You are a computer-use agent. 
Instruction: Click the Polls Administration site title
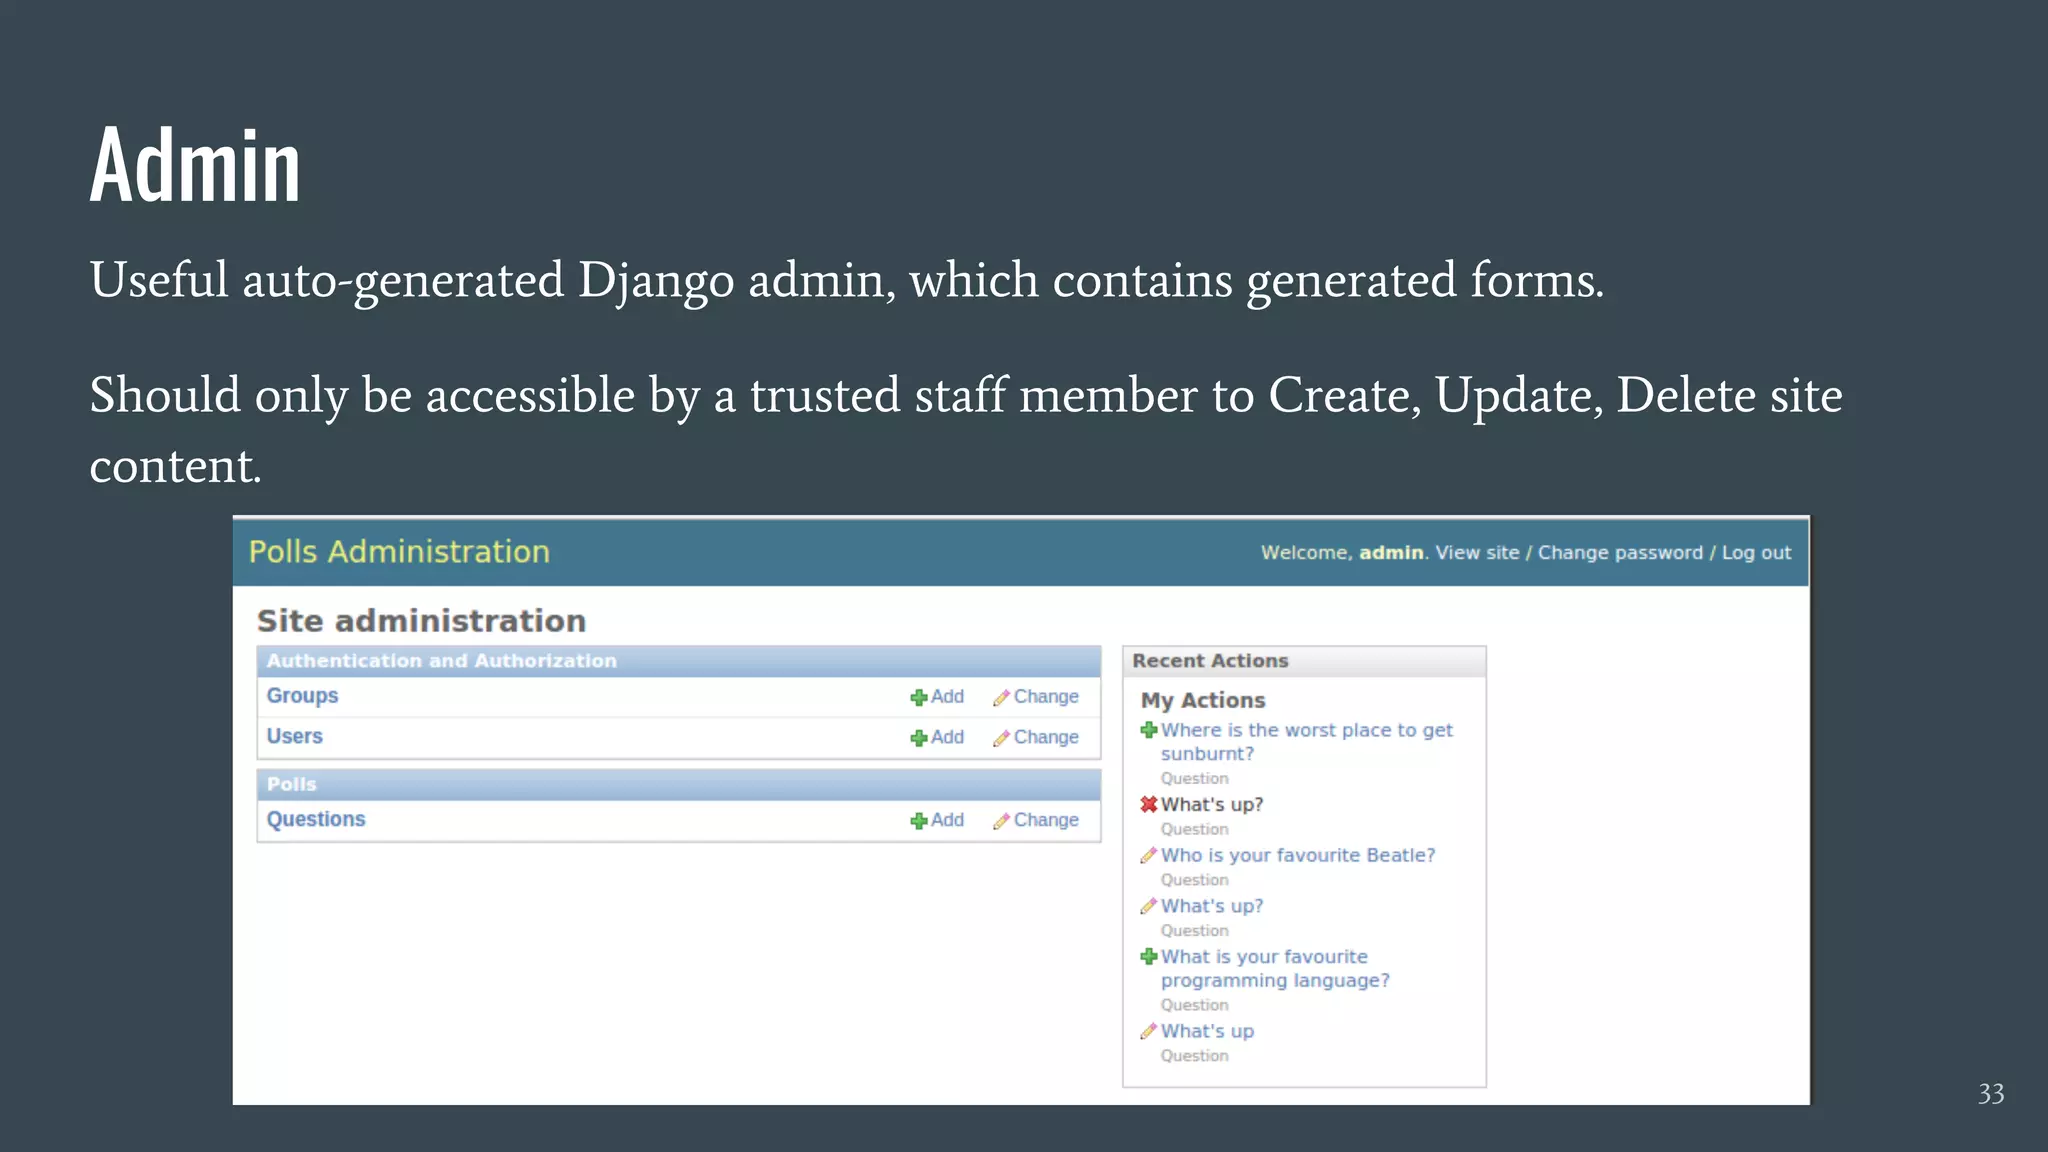(399, 552)
